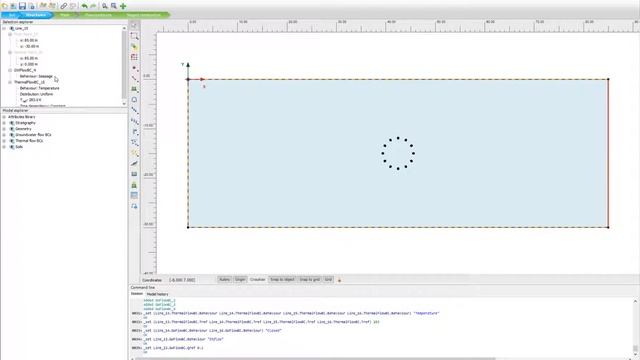Image resolution: width=640 pixels, height=360 pixels.
Task: Click the red right boundary line of model
Action: pos(608,153)
